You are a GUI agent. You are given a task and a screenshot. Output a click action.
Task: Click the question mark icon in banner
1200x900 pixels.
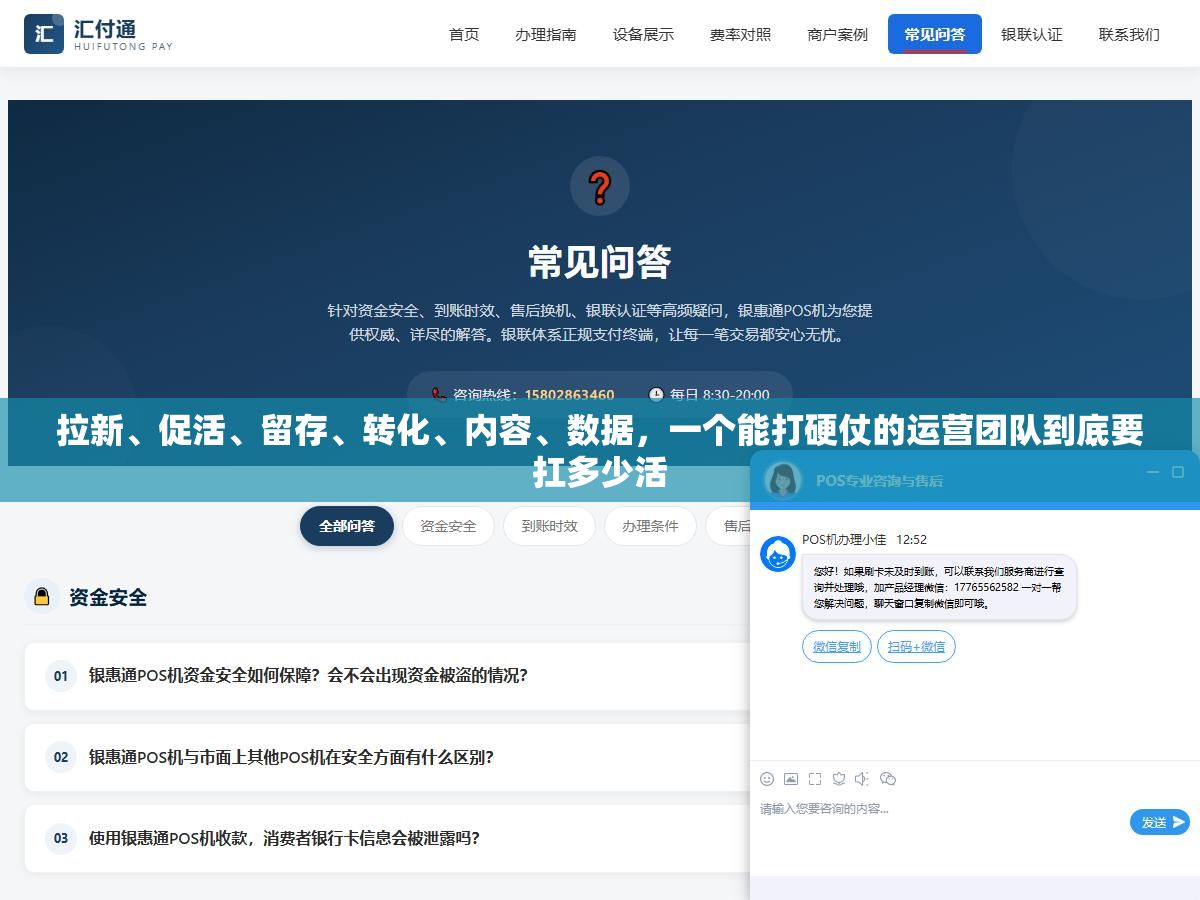pos(600,187)
